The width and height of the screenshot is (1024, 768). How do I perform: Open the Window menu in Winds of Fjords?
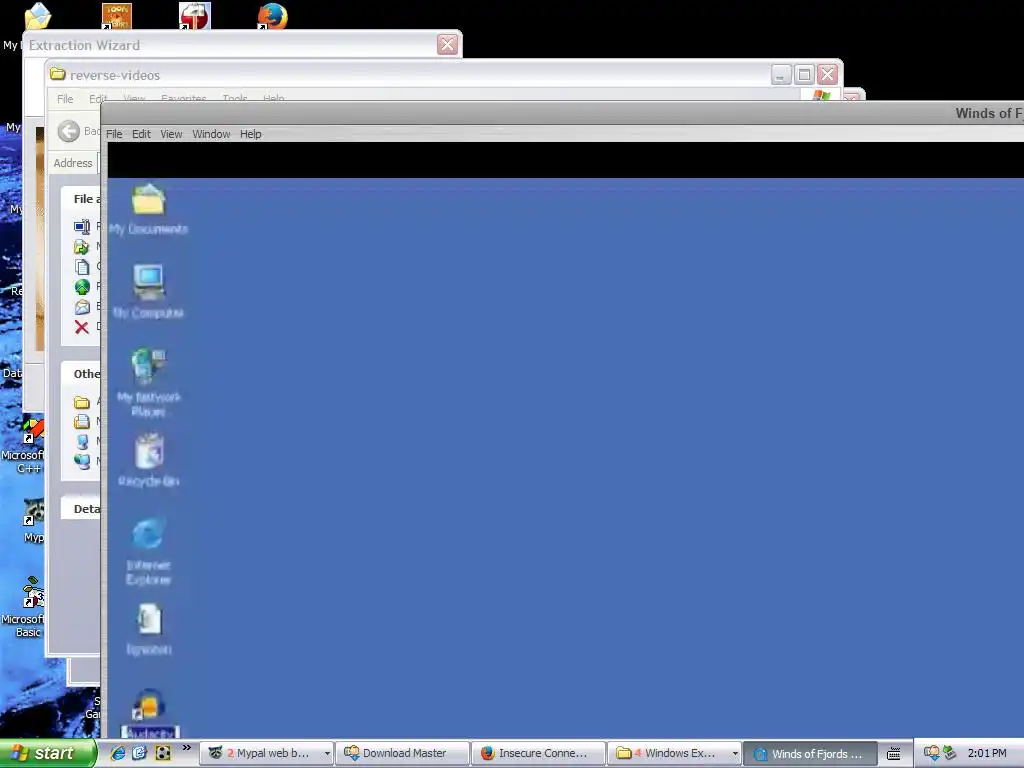click(211, 134)
